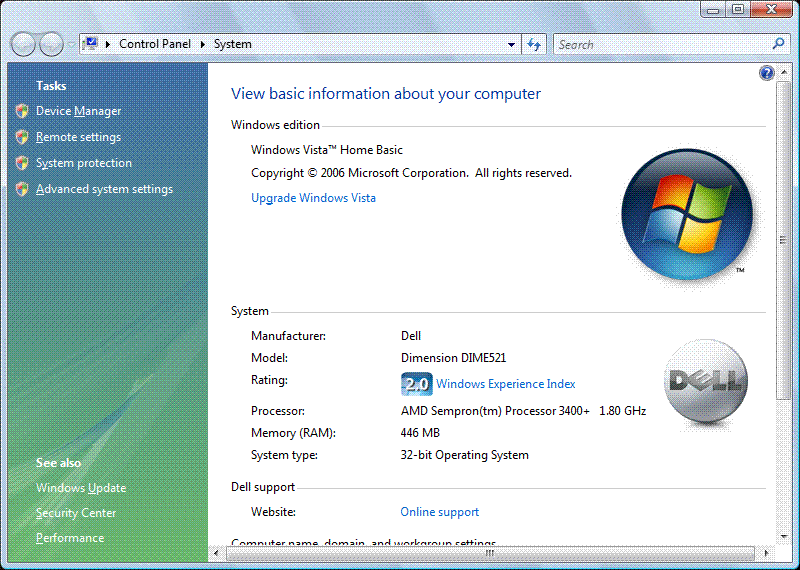Open System protection task link

pos(84,163)
